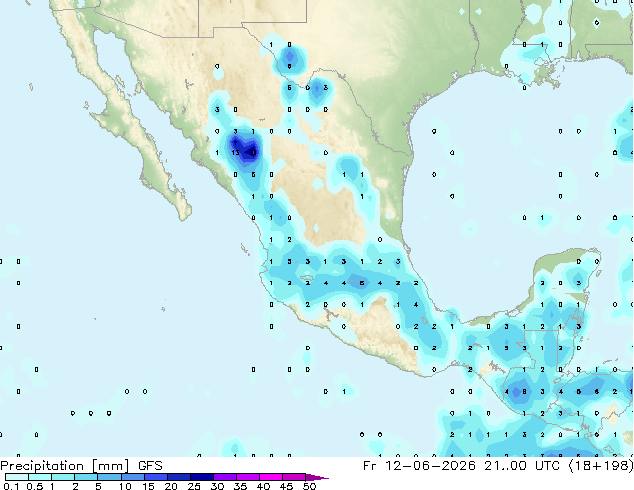634x490 pixels.
Task: Click the 25–30 mm navy legend segment
Action: [x=201, y=477]
